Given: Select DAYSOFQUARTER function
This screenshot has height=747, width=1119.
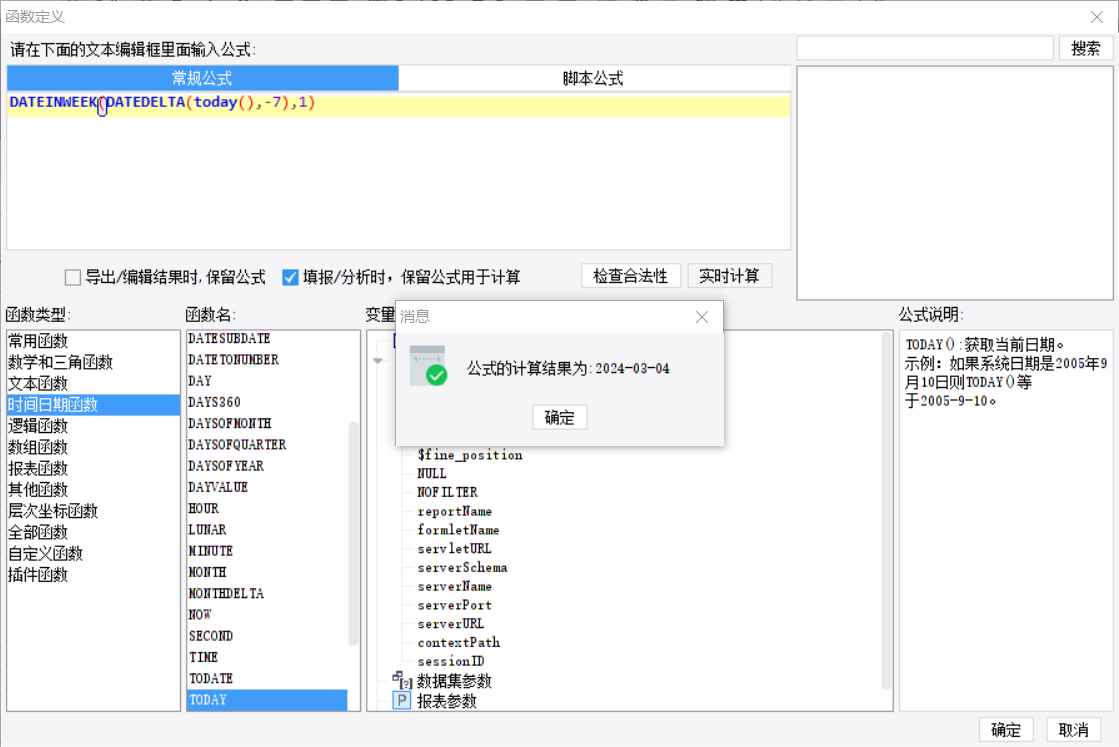Looking at the screenshot, I should pos(267,444).
